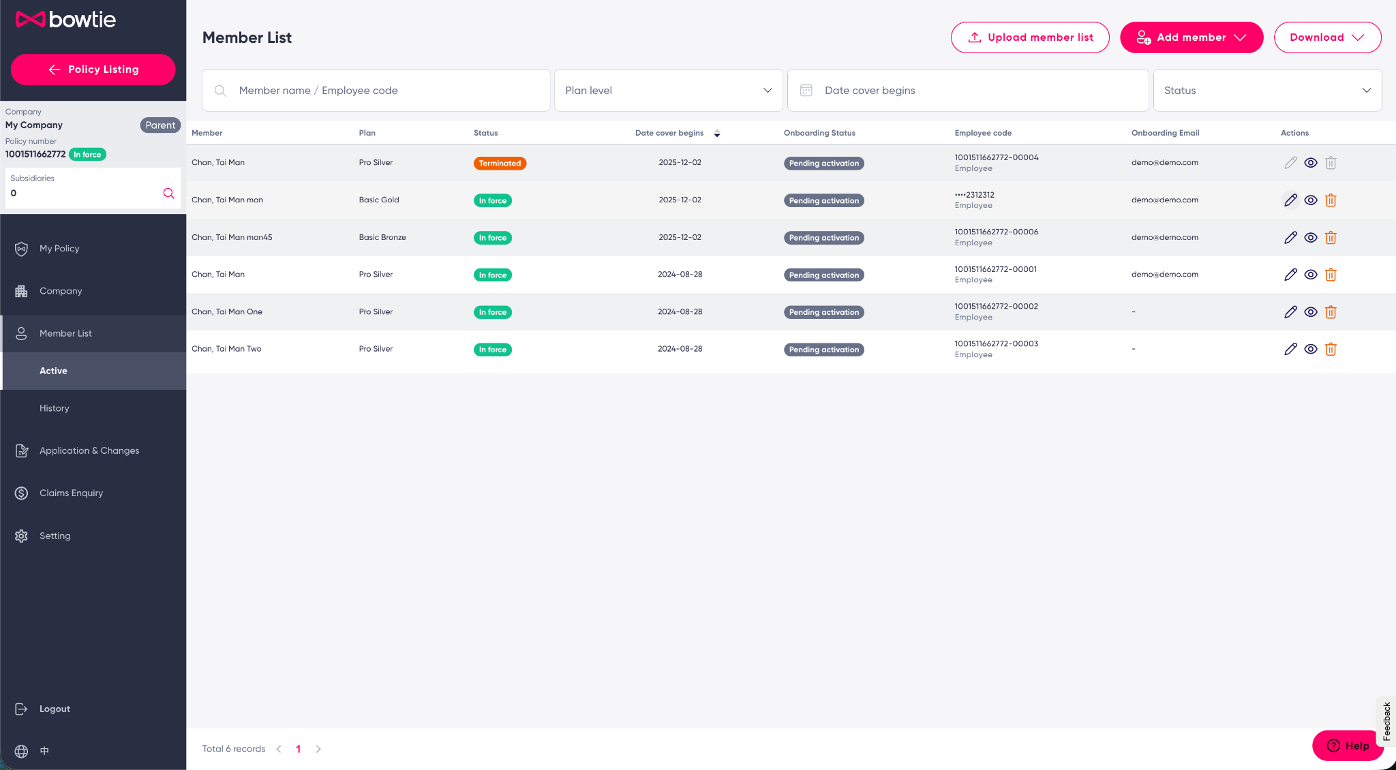Open Claims Enquiry in sidebar
The width and height of the screenshot is (1396, 770).
pyautogui.click(x=71, y=493)
